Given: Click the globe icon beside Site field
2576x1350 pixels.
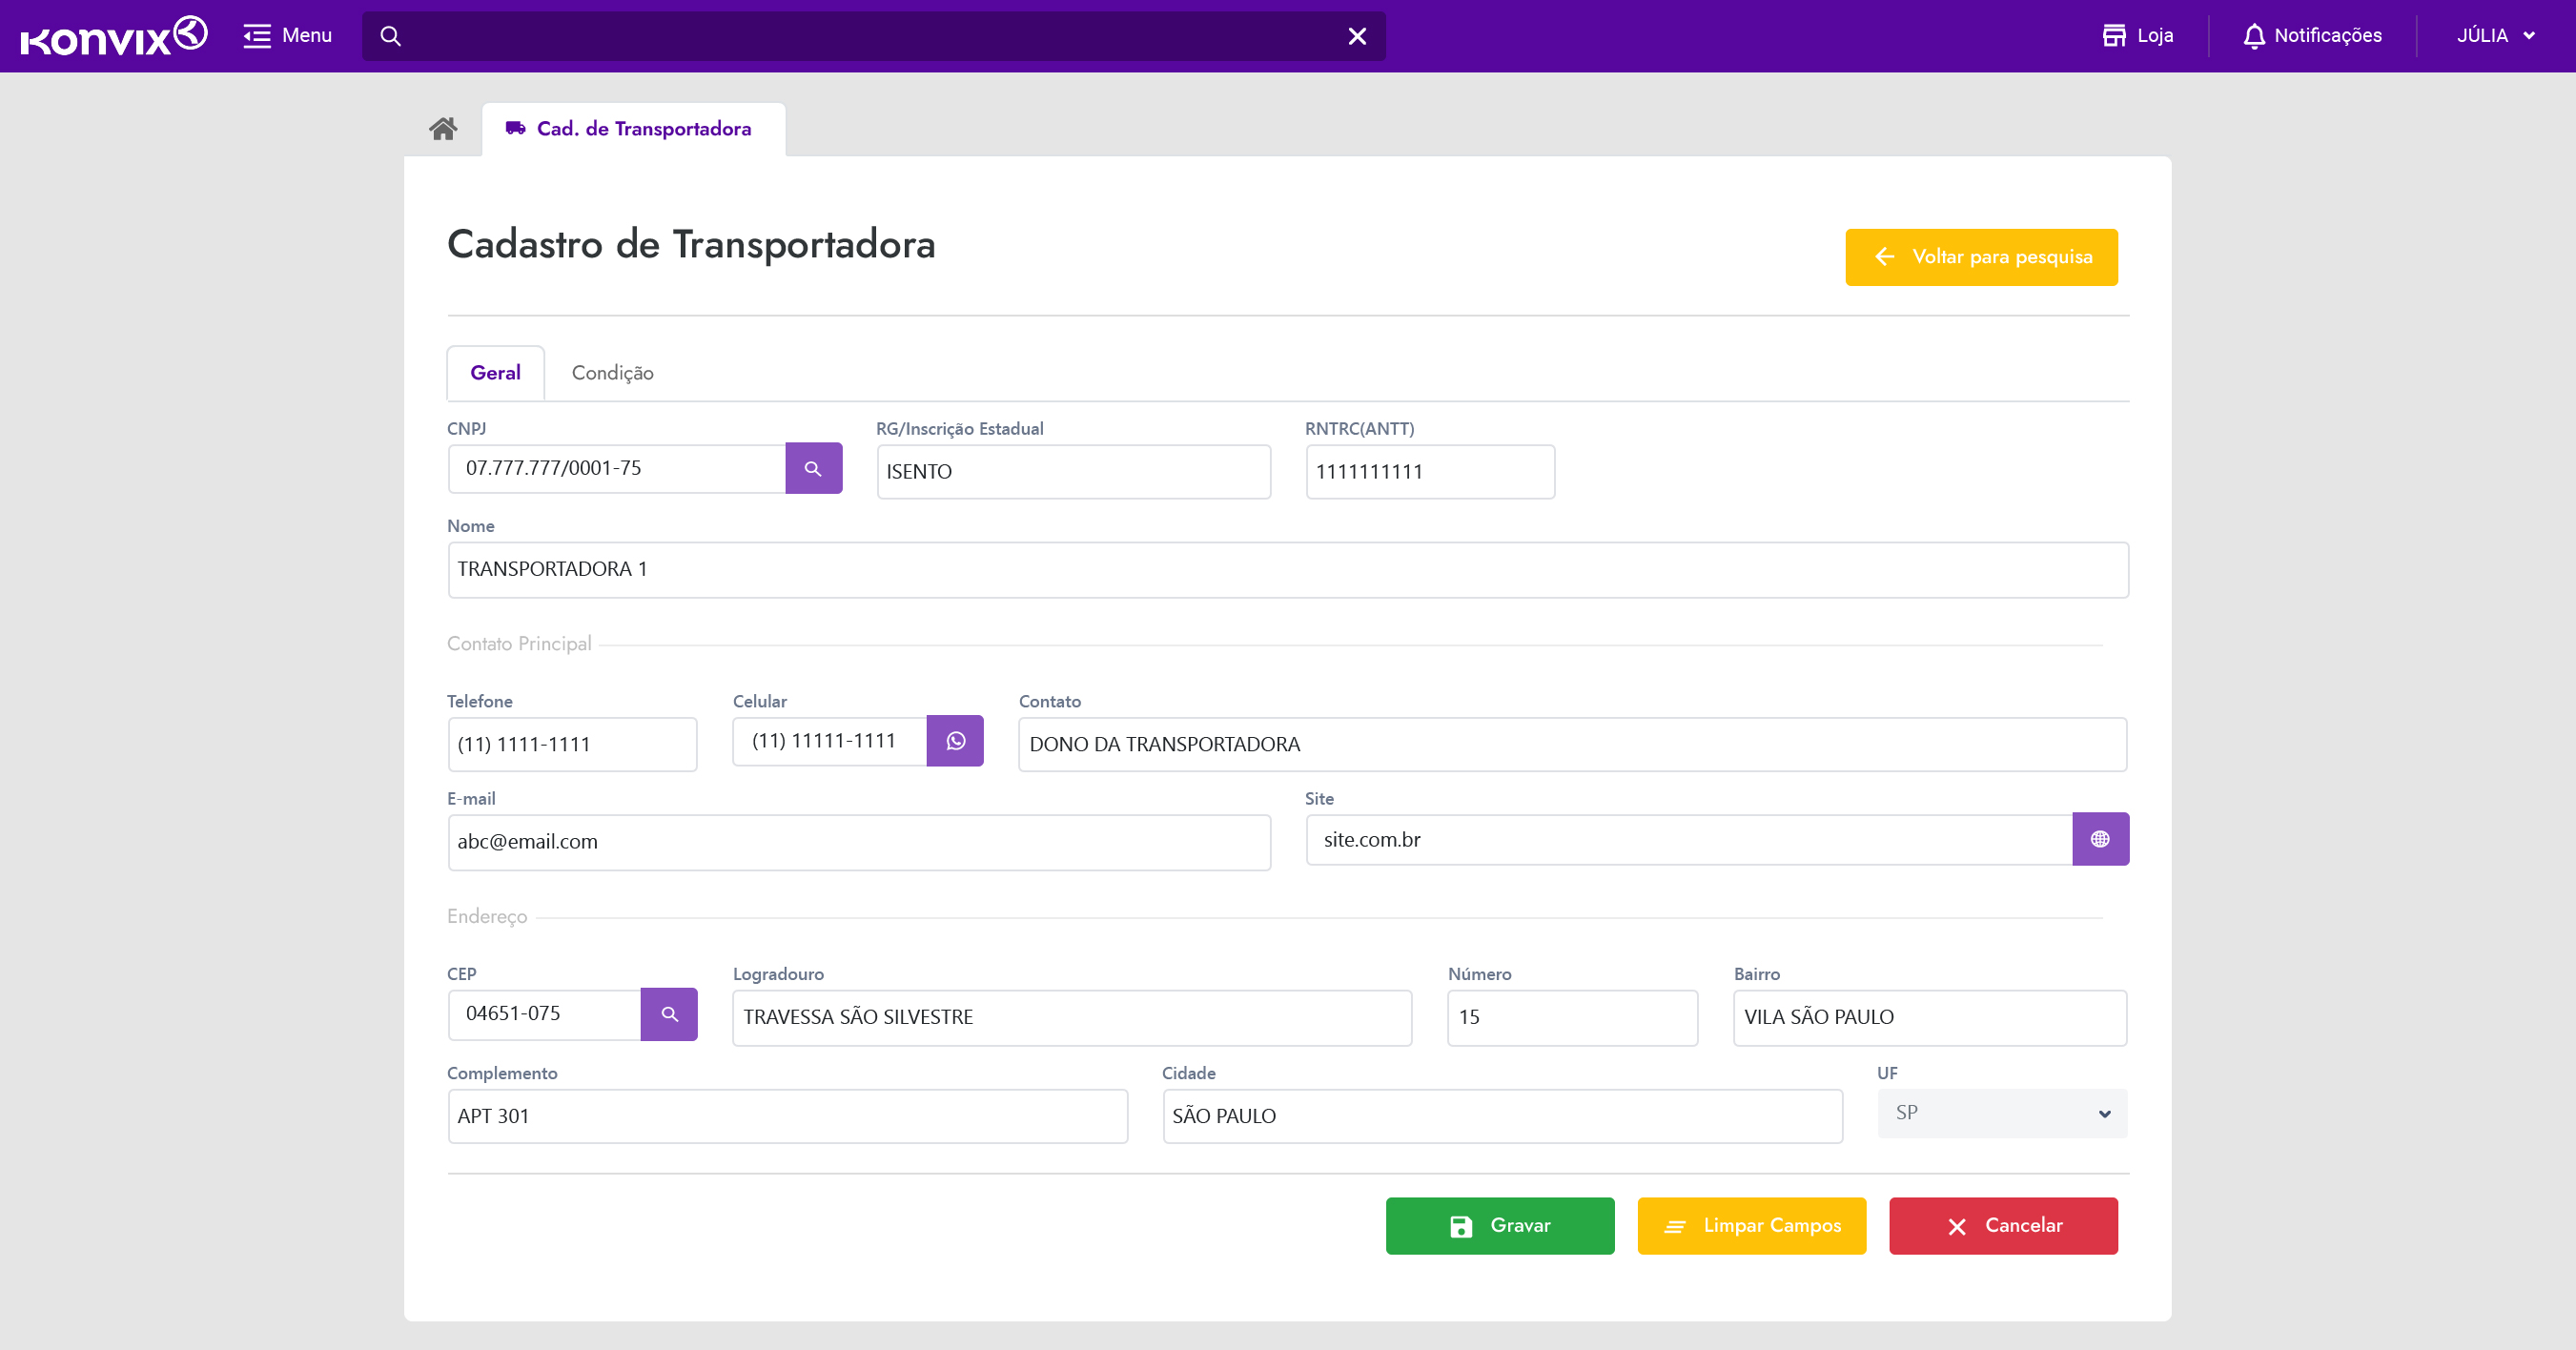Looking at the screenshot, I should 2099,839.
